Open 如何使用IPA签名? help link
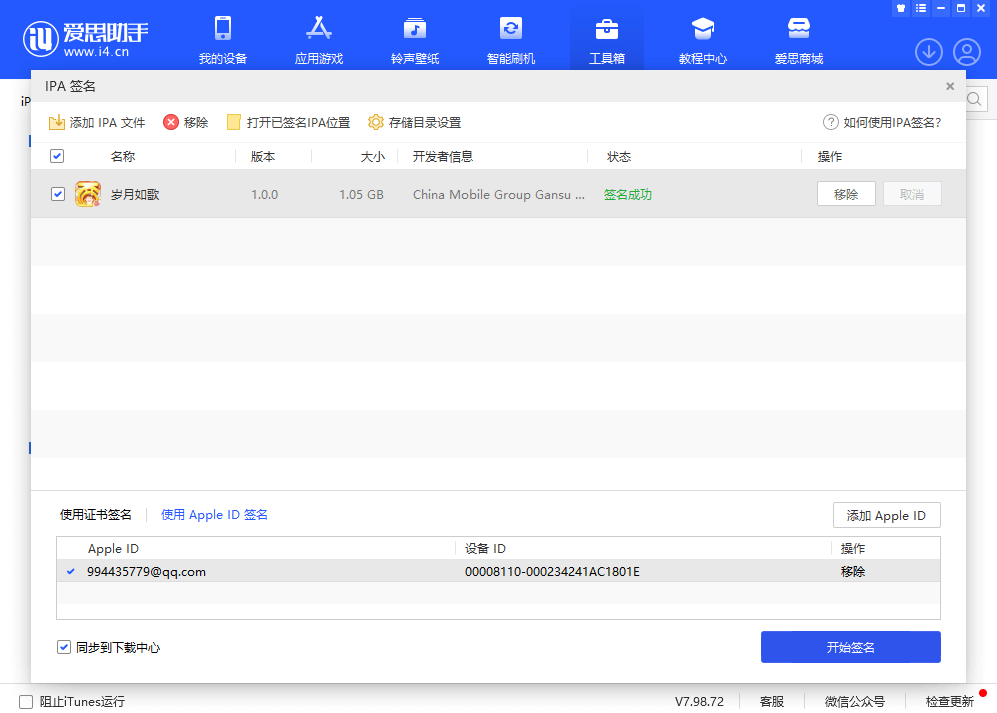997x713 pixels. [882, 122]
